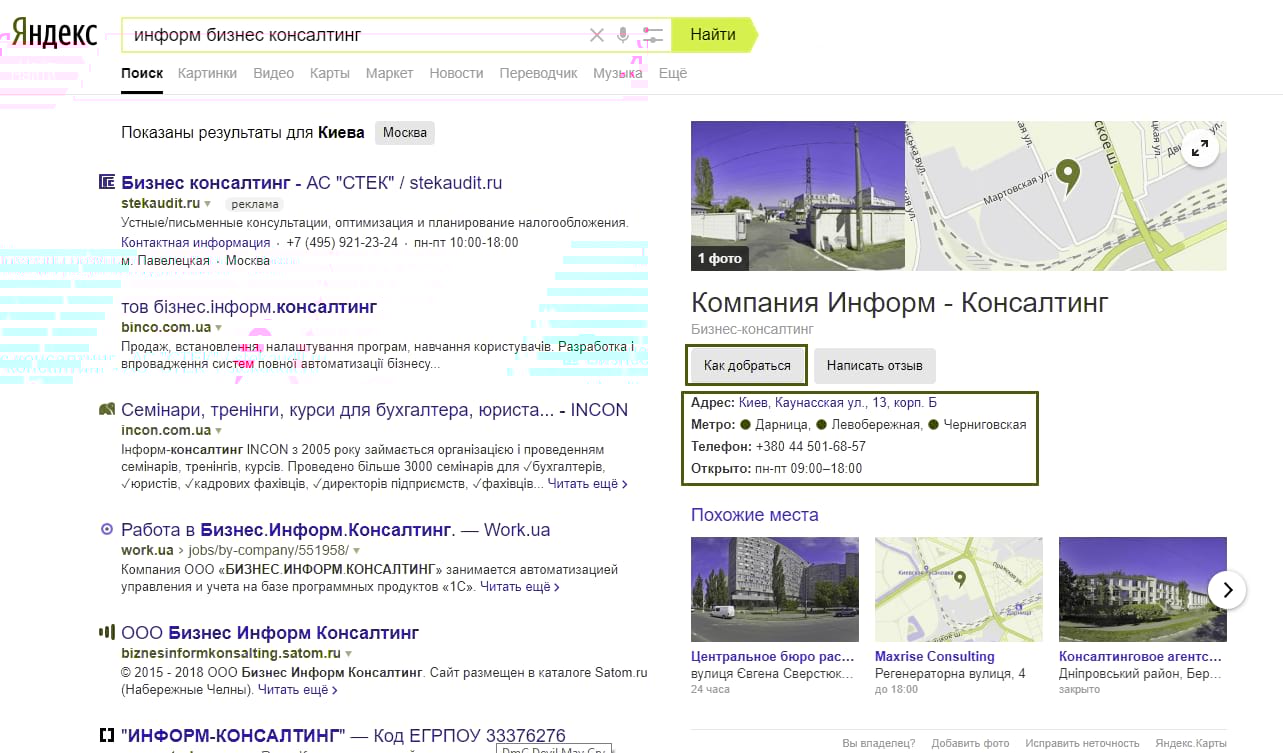
Task: Open Maxrise Consulting link
Action: tap(935, 657)
